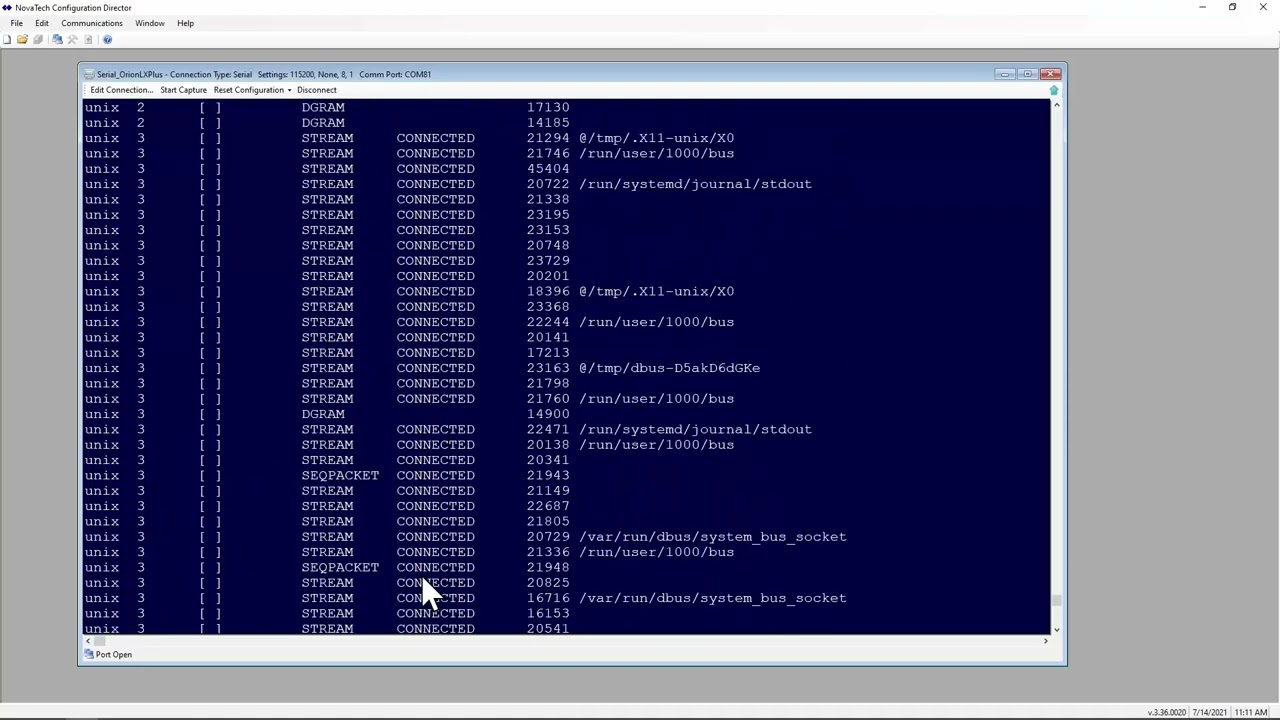The image size is (1280, 720).
Task: Click the version v.3.36.0020 status text
Action: (x=1167, y=712)
